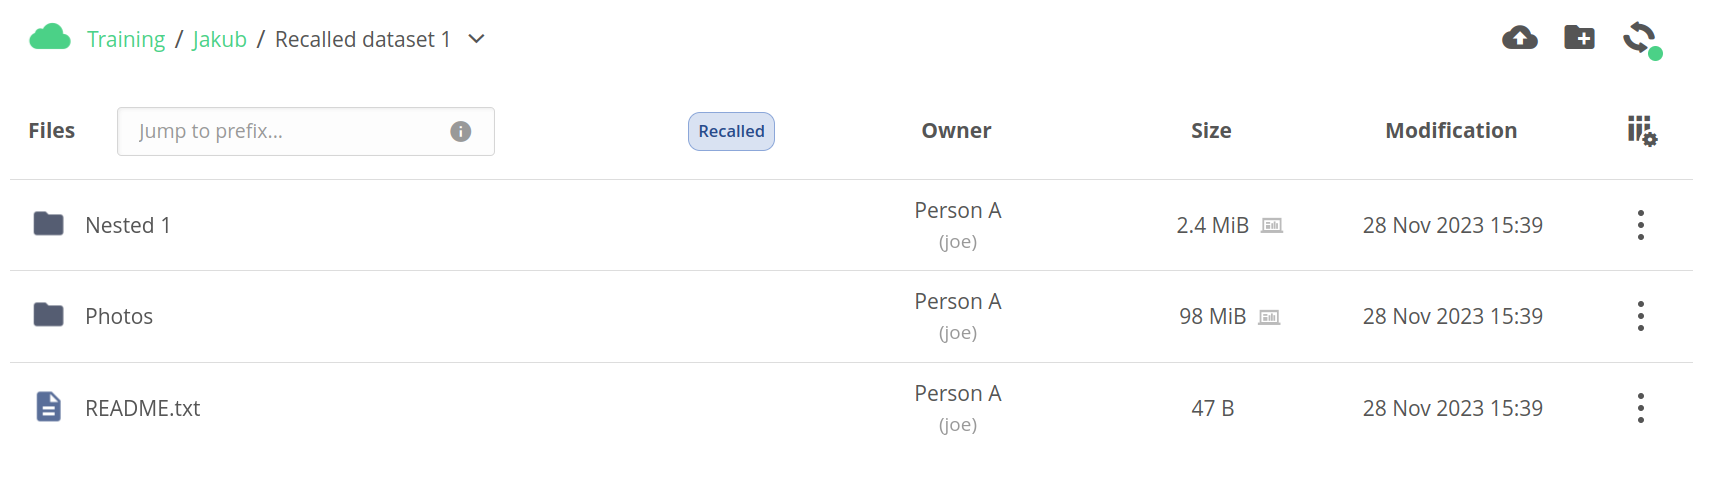Open the actions menu for Nested 1

[1641, 225]
